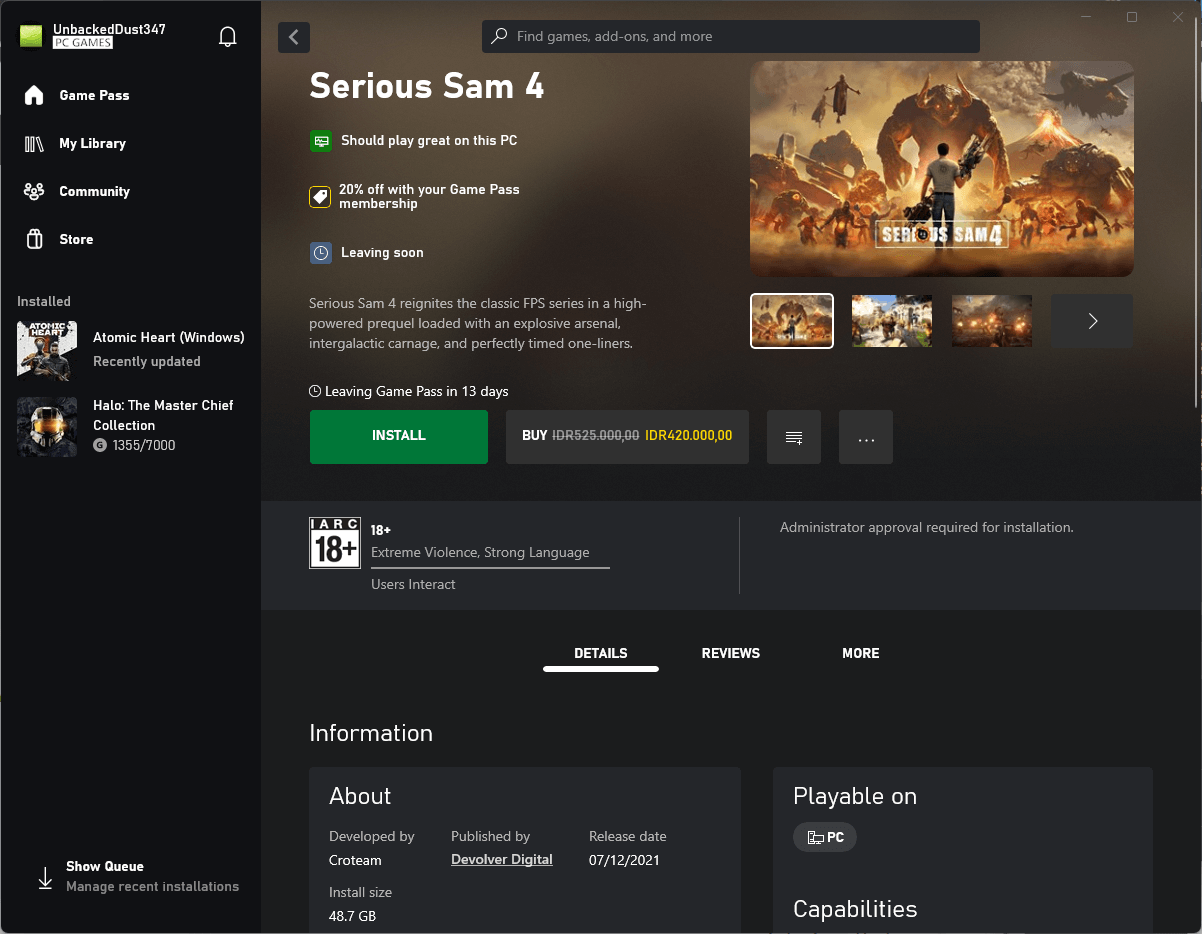Open the Game Pass home icon
This screenshot has width=1202, height=934.
pyautogui.click(x=34, y=95)
